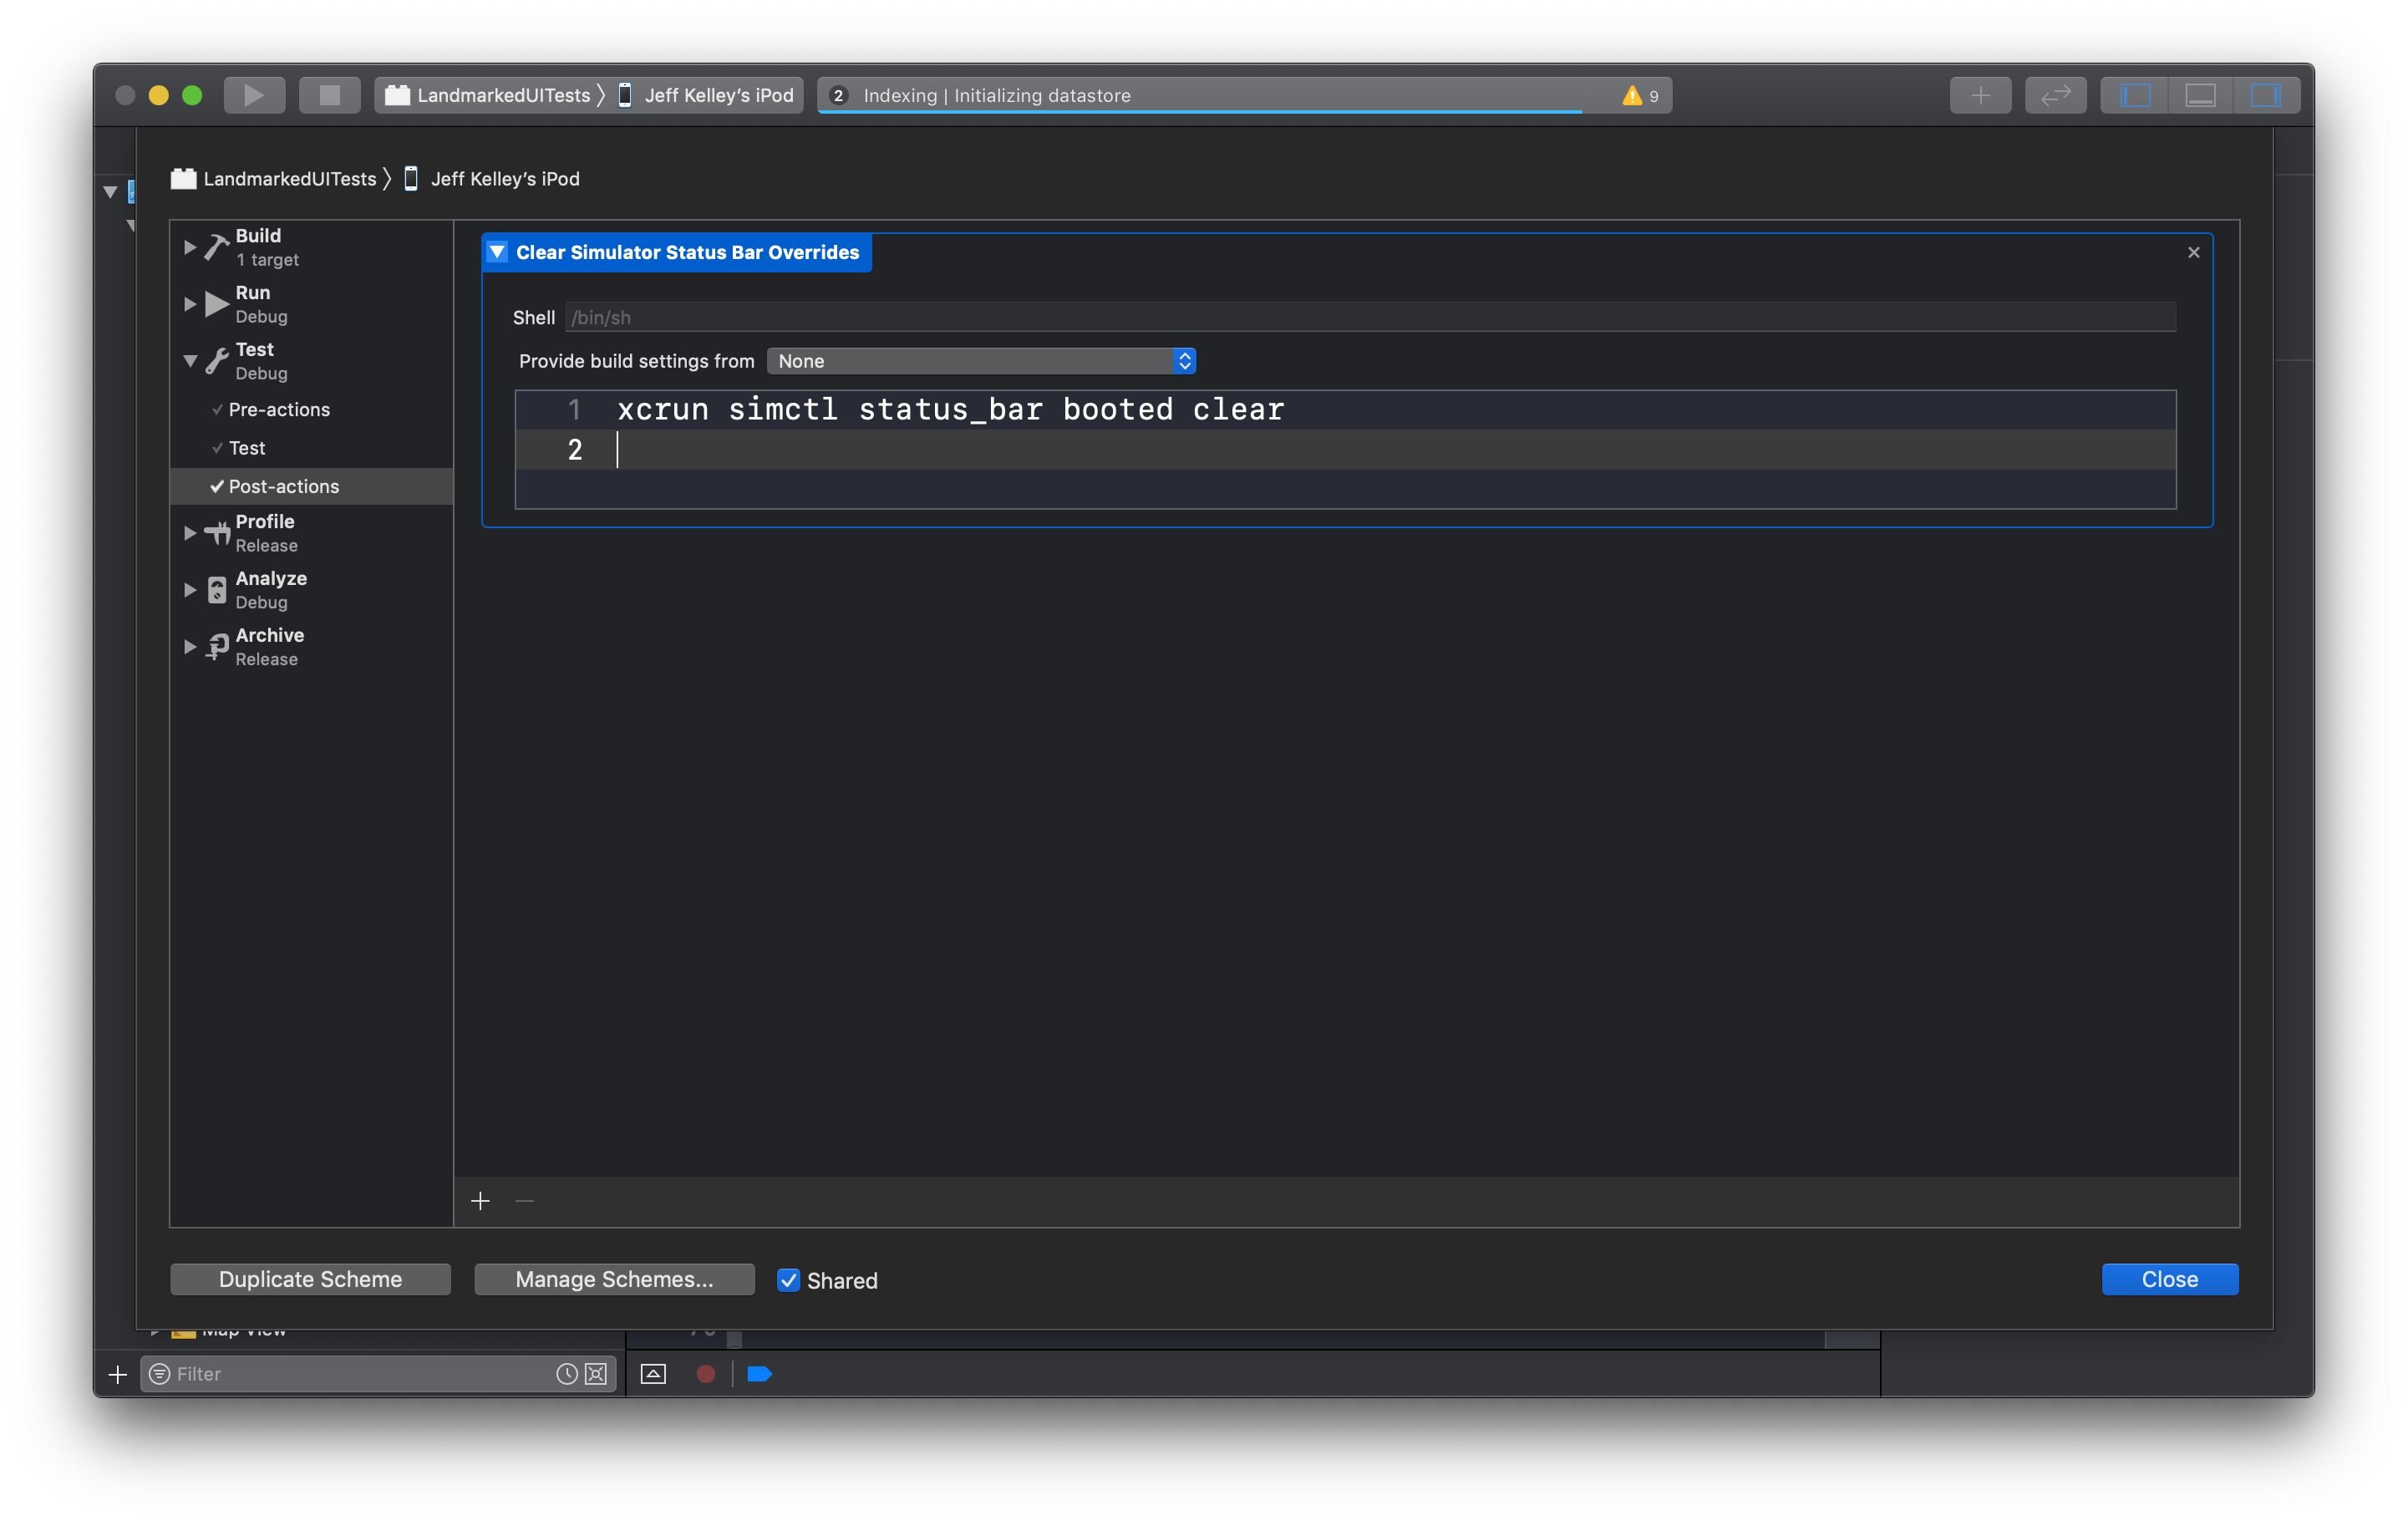Image resolution: width=2408 pixels, height=1521 pixels.
Task: Toggle the Shared checkbox
Action: tap(788, 1280)
